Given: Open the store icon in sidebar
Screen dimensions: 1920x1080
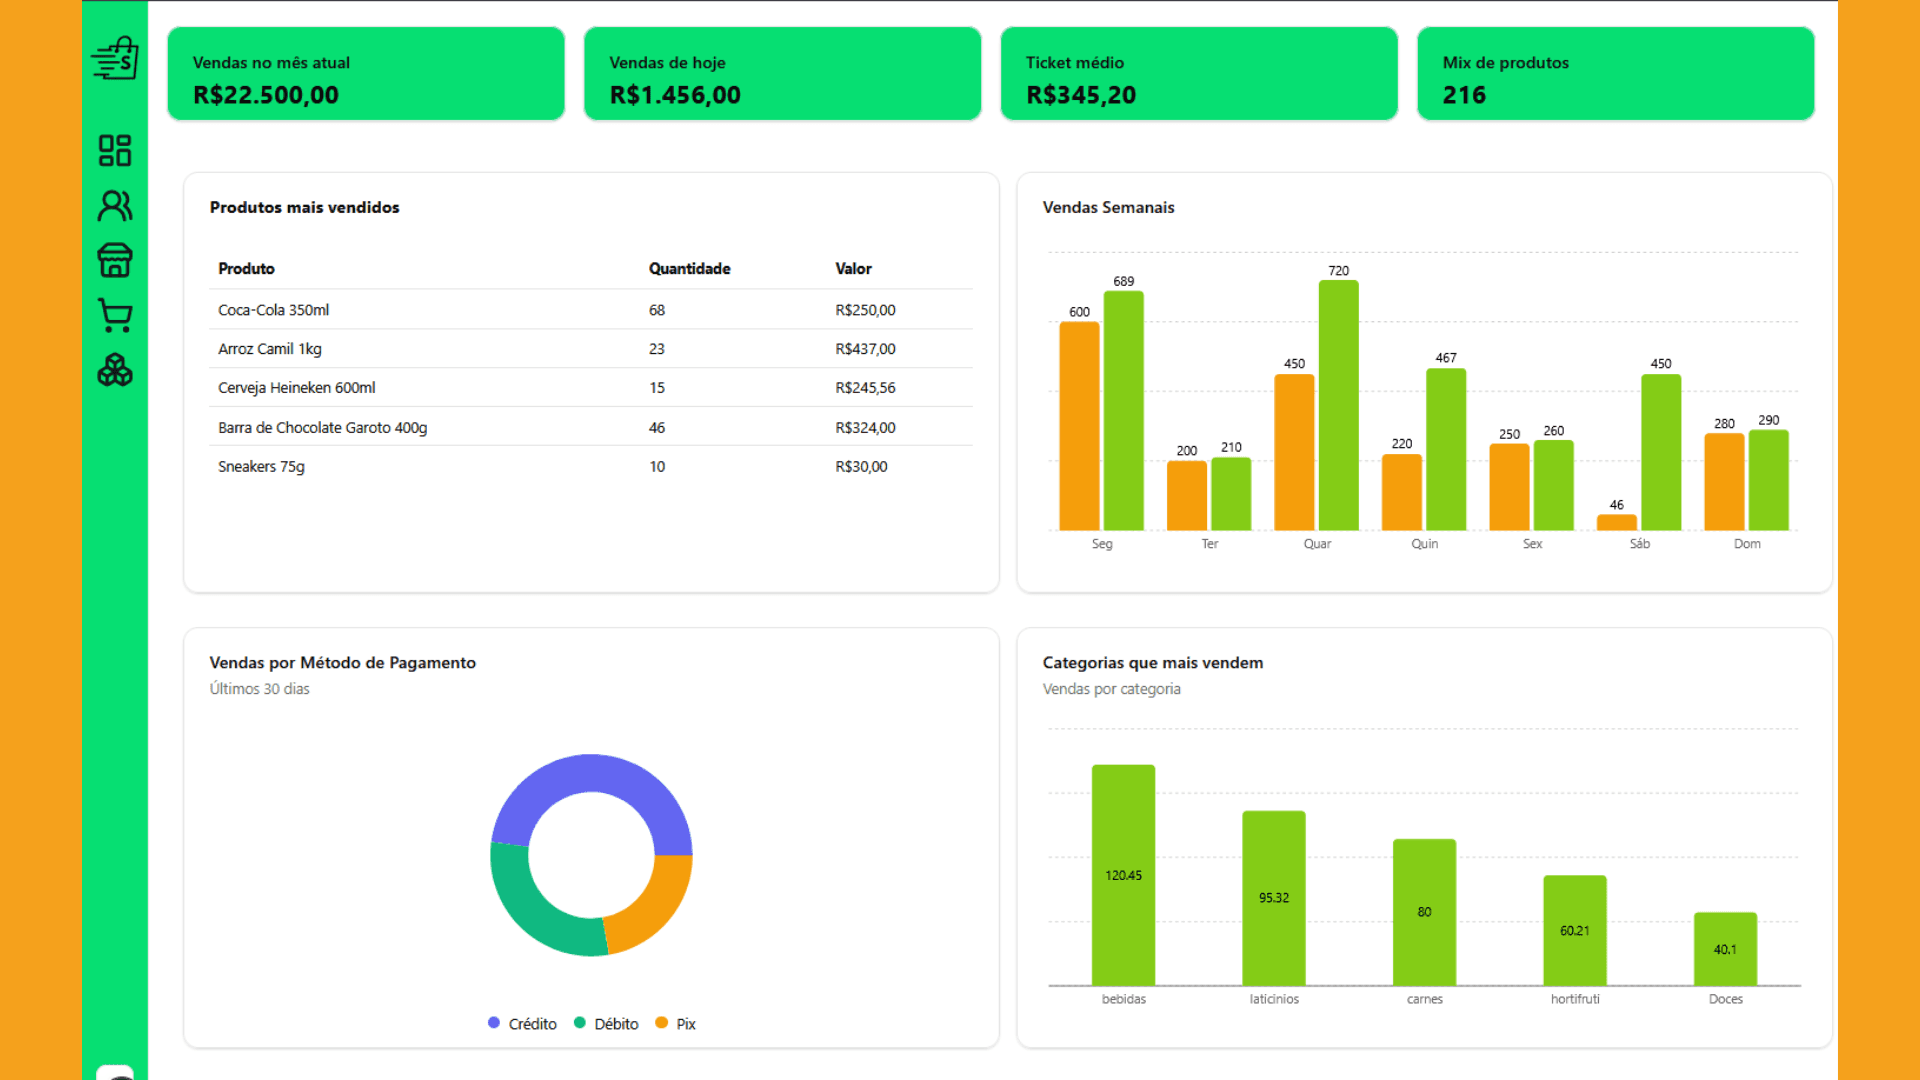Looking at the screenshot, I should (115, 260).
